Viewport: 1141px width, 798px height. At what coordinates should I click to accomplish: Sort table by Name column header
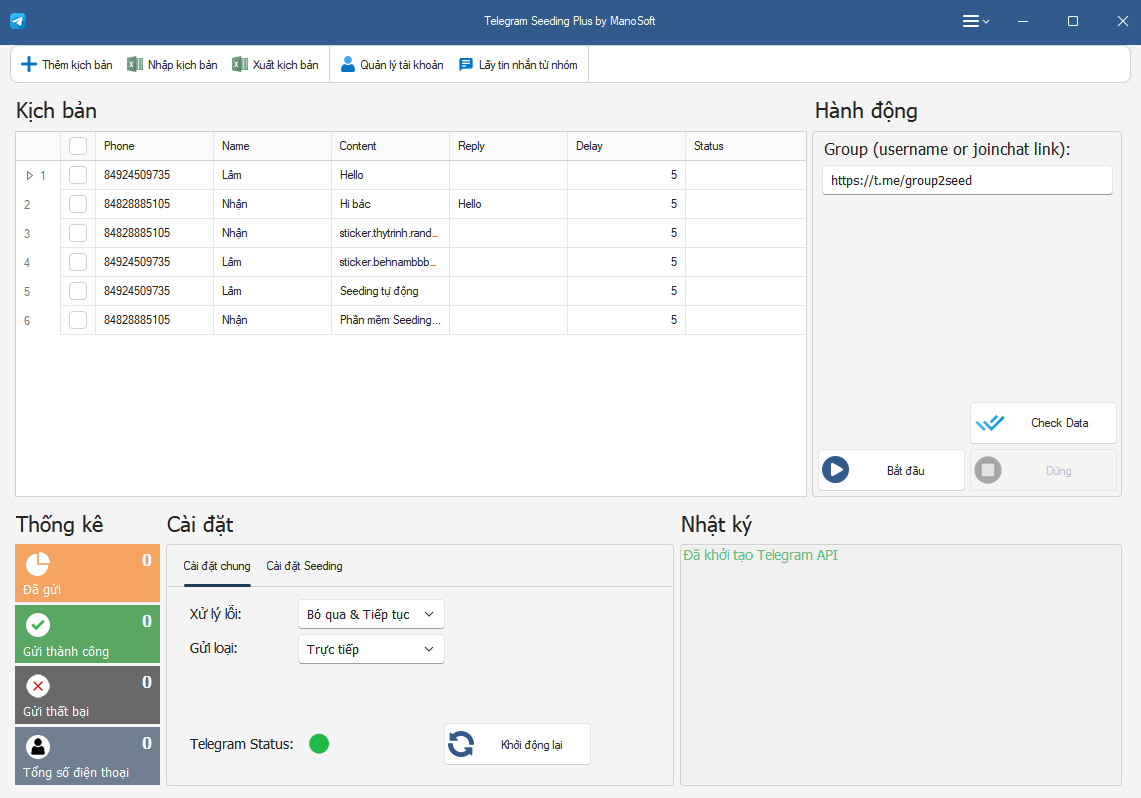[272, 146]
